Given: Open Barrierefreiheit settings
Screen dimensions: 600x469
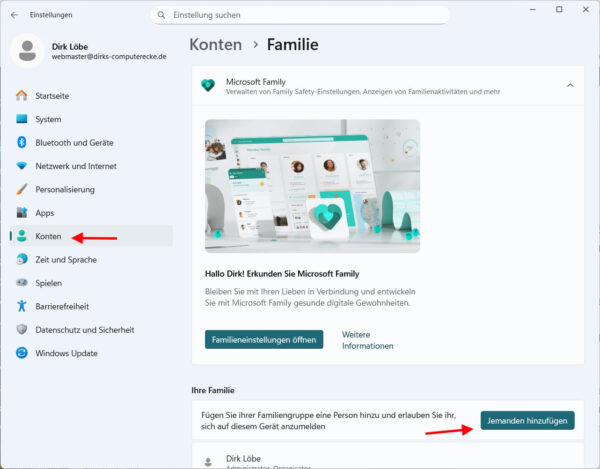Looking at the screenshot, I should pyautogui.click(x=91, y=306).
